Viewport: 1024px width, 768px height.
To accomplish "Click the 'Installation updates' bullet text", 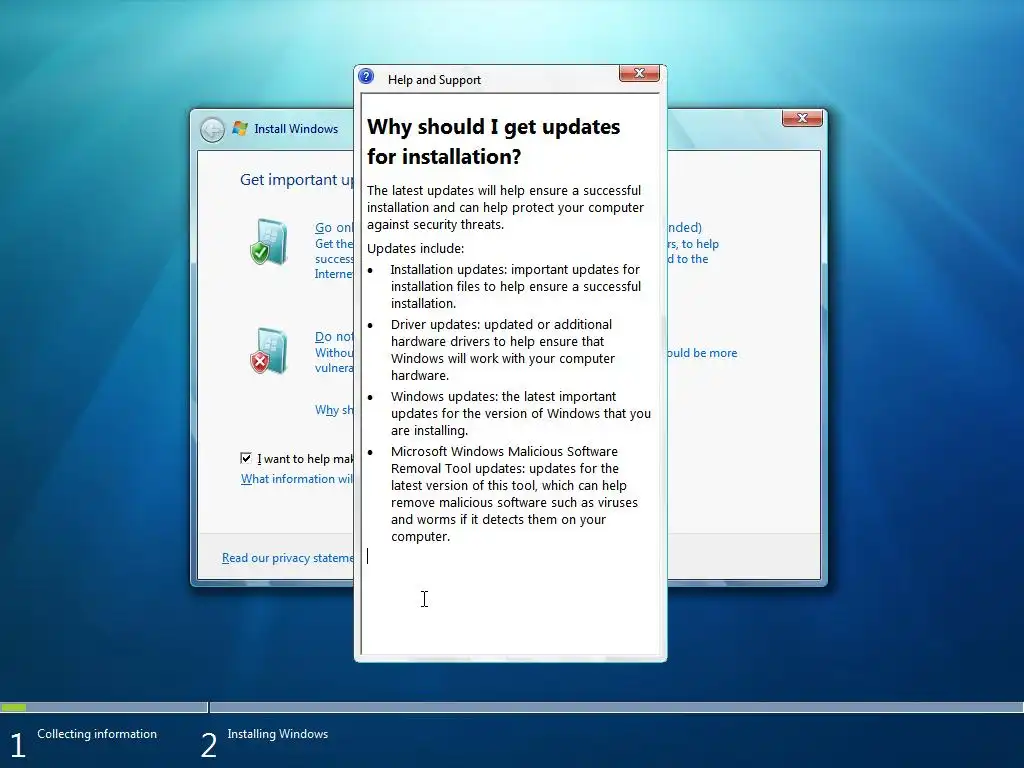I will 515,286.
